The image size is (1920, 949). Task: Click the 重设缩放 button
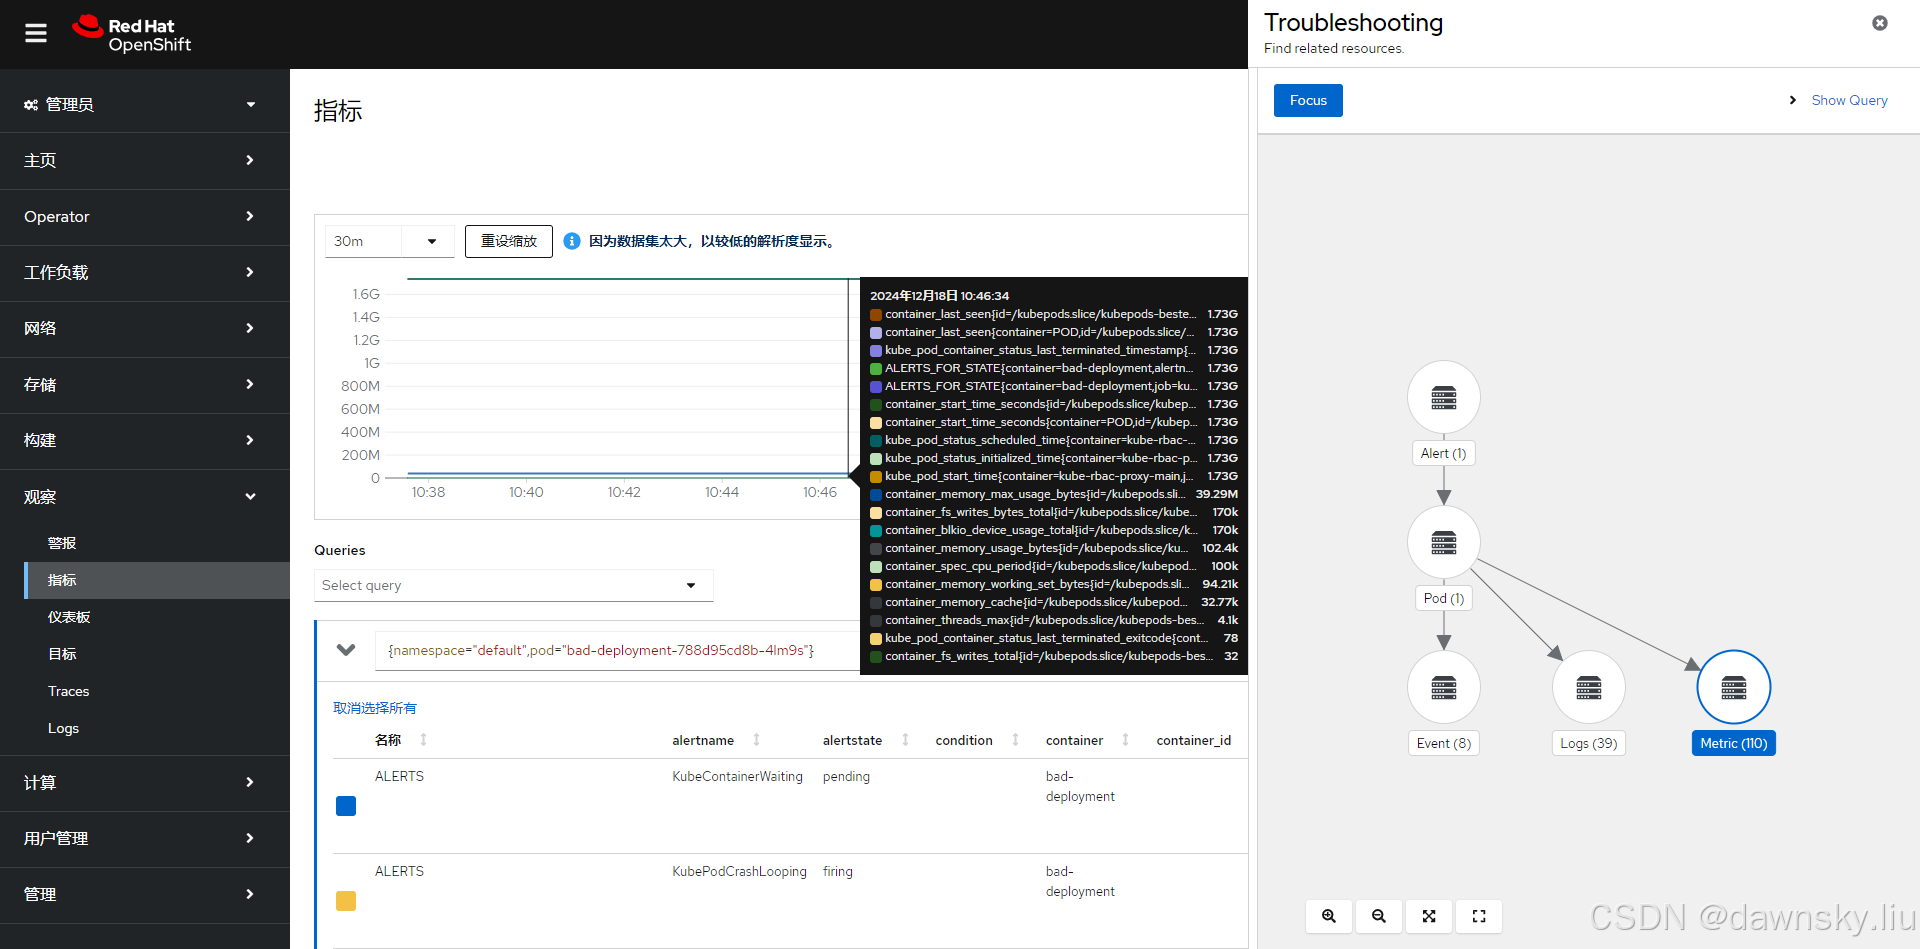(x=508, y=241)
